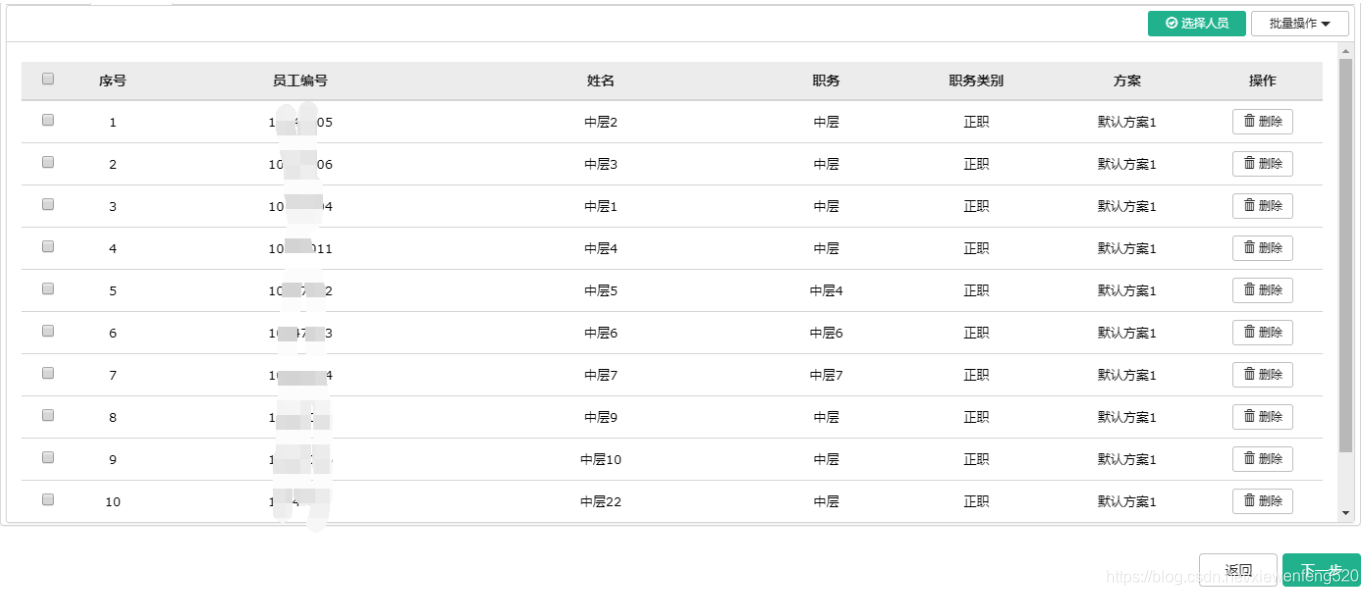Screen dimensions: 1369x595
Task: Check the box for row 8 中层9
Action: pyautogui.click(x=48, y=415)
